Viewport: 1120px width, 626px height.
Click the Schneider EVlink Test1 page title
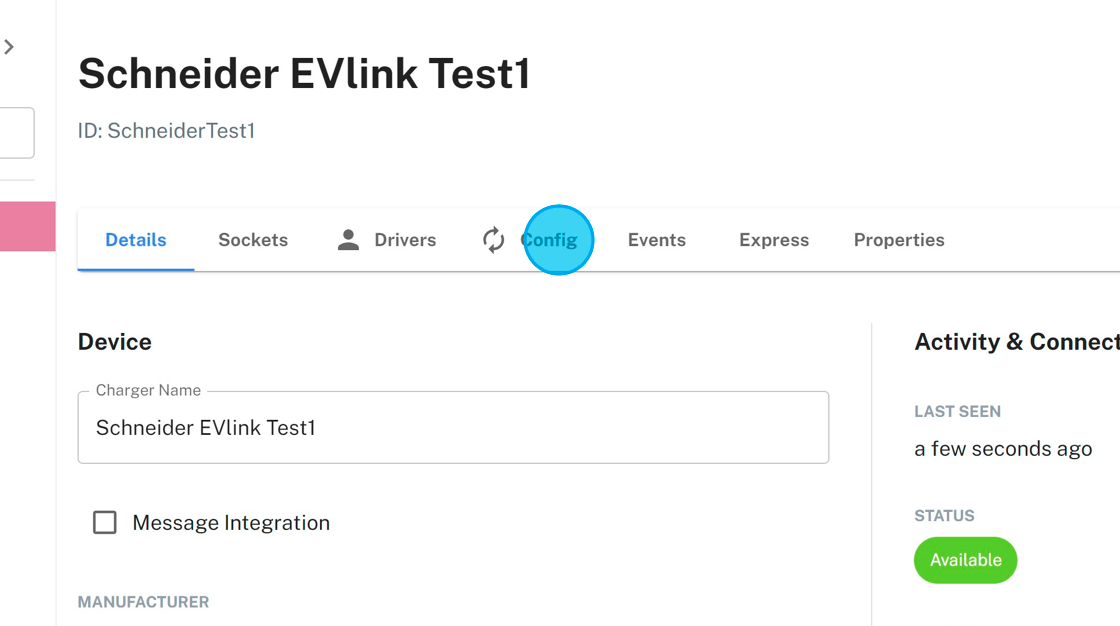(304, 74)
